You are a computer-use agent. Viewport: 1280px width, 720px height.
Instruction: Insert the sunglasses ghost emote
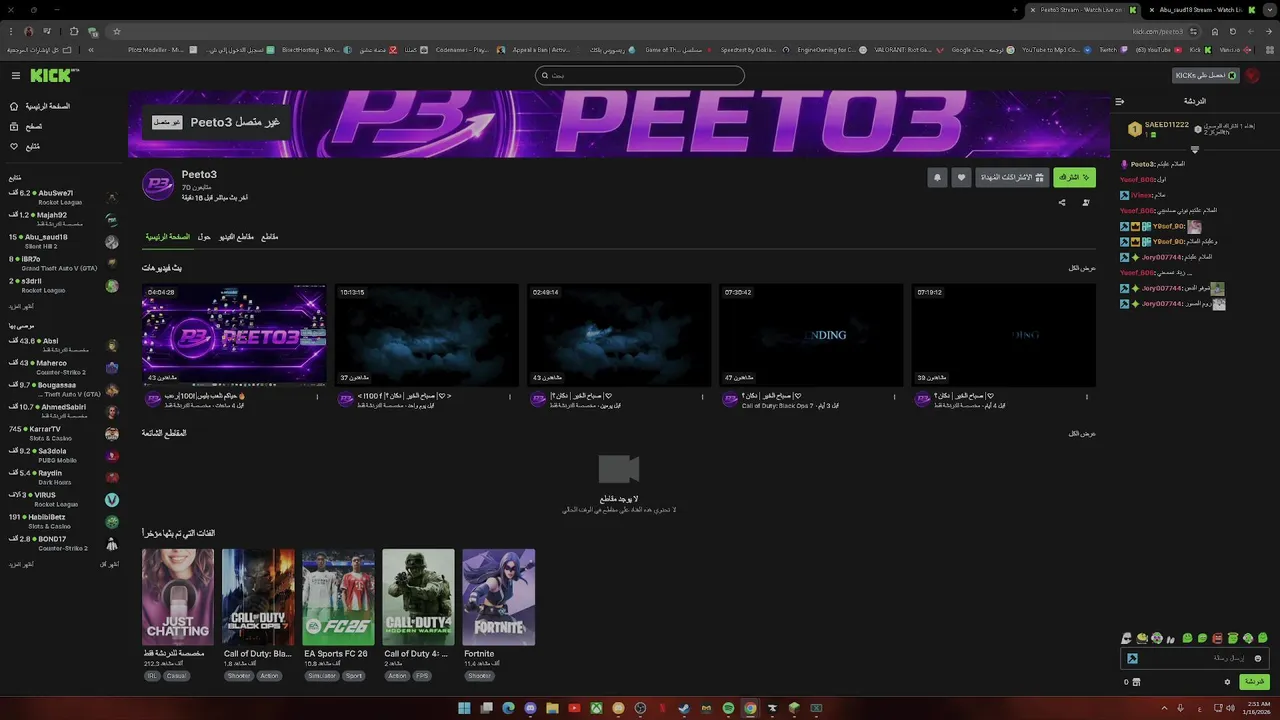1127,638
